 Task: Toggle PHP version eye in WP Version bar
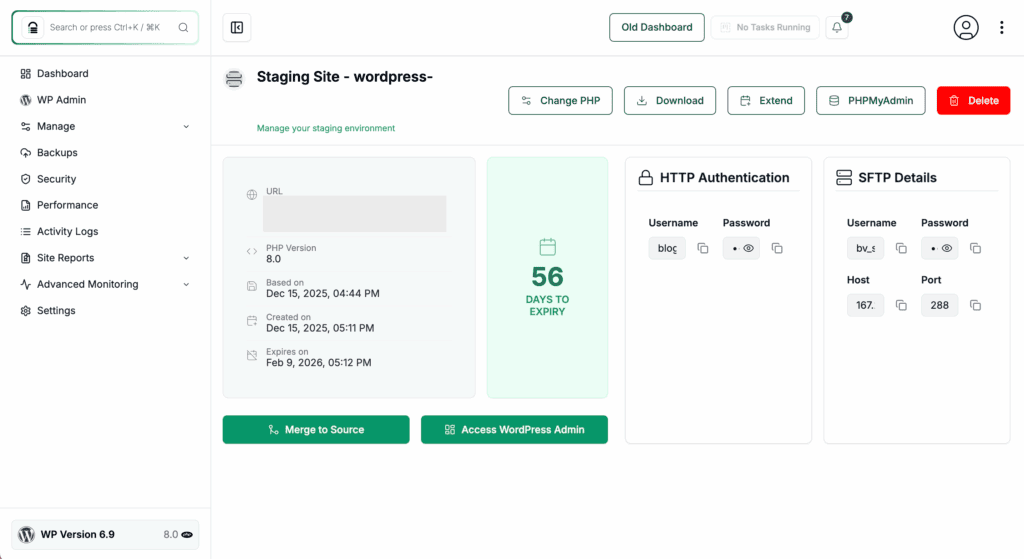point(187,534)
